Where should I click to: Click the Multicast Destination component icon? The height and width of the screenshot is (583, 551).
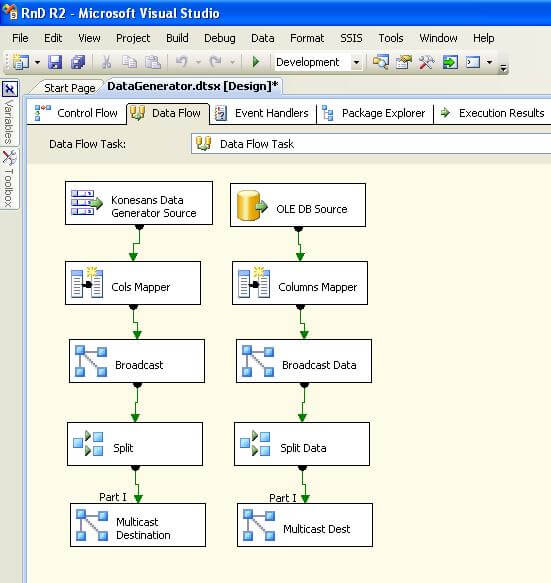point(92,525)
